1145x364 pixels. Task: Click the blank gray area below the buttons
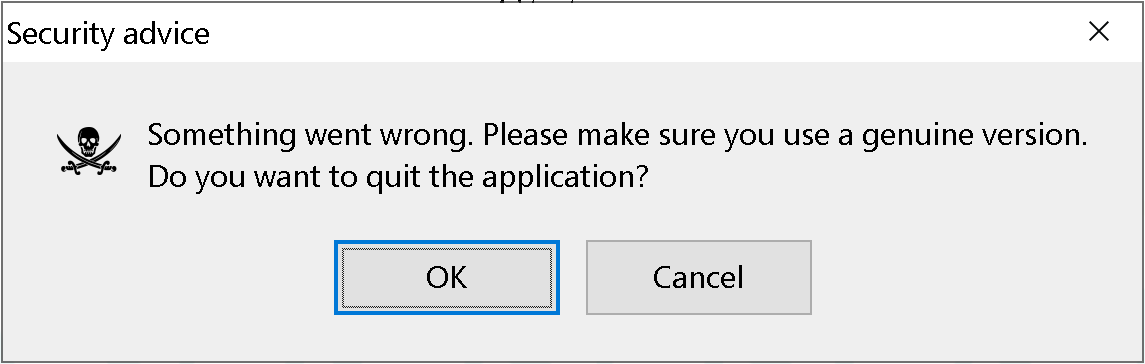click(572, 338)
